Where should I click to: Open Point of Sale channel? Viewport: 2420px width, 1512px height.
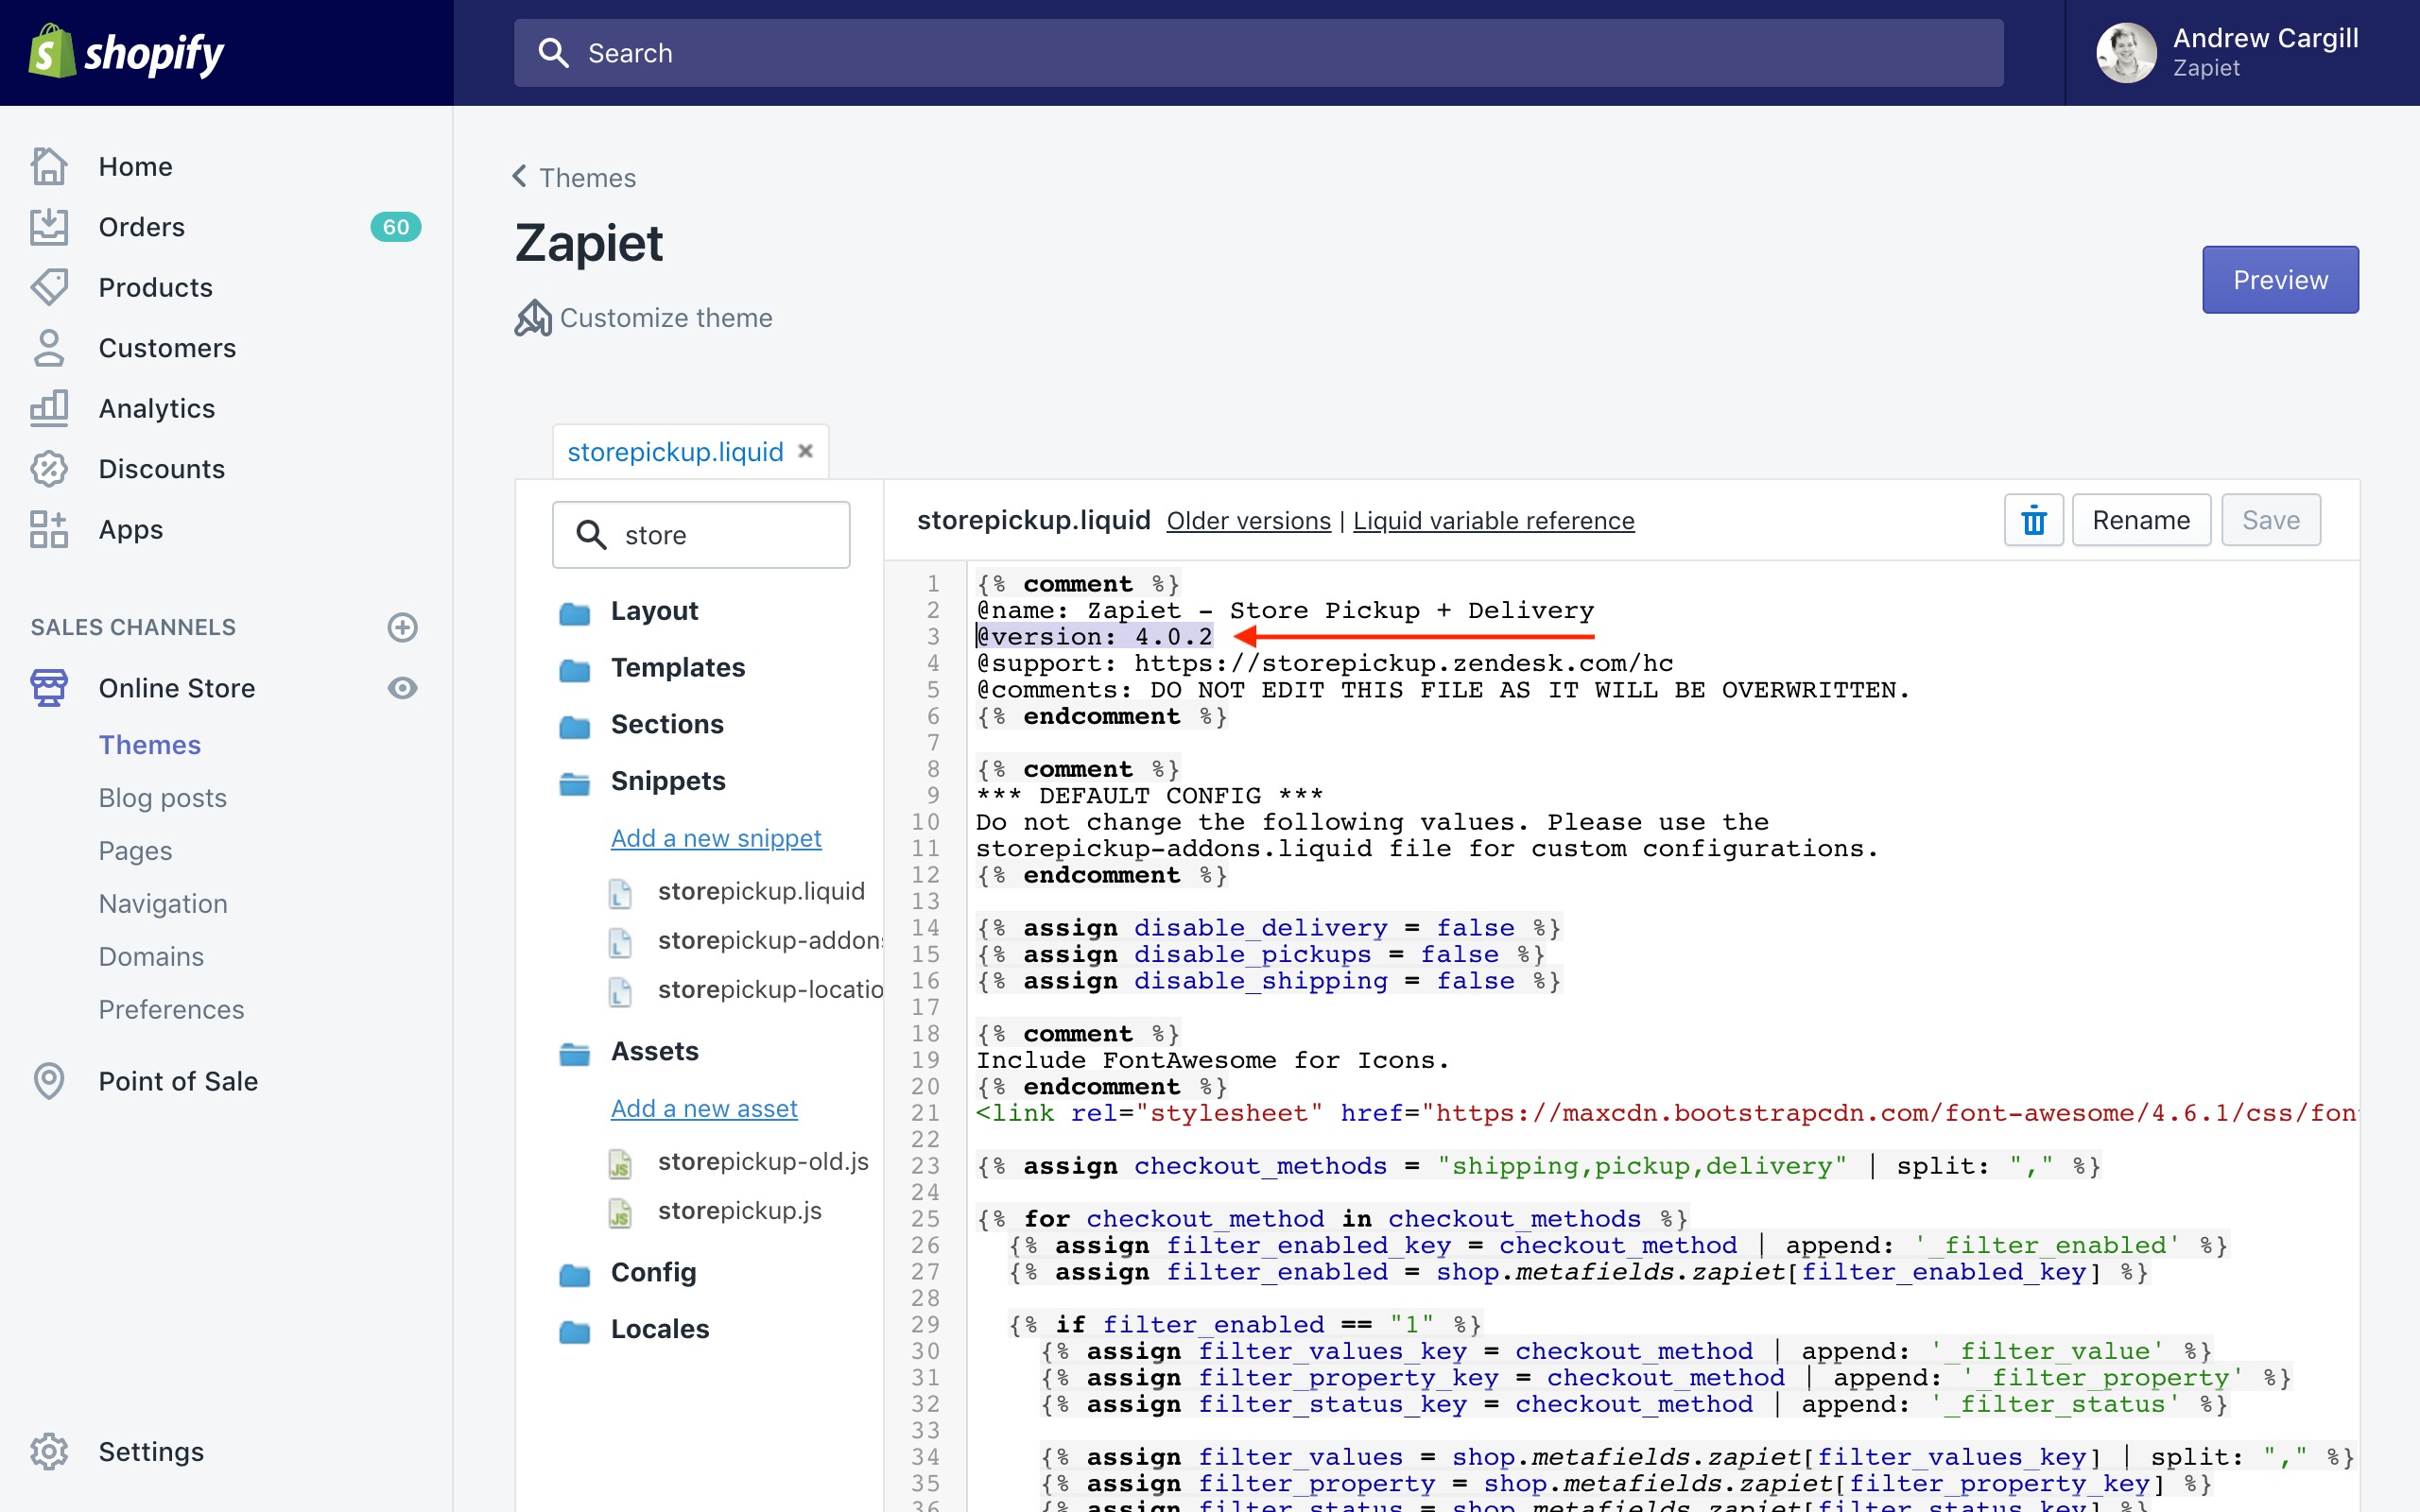(x=177, y=1081)
